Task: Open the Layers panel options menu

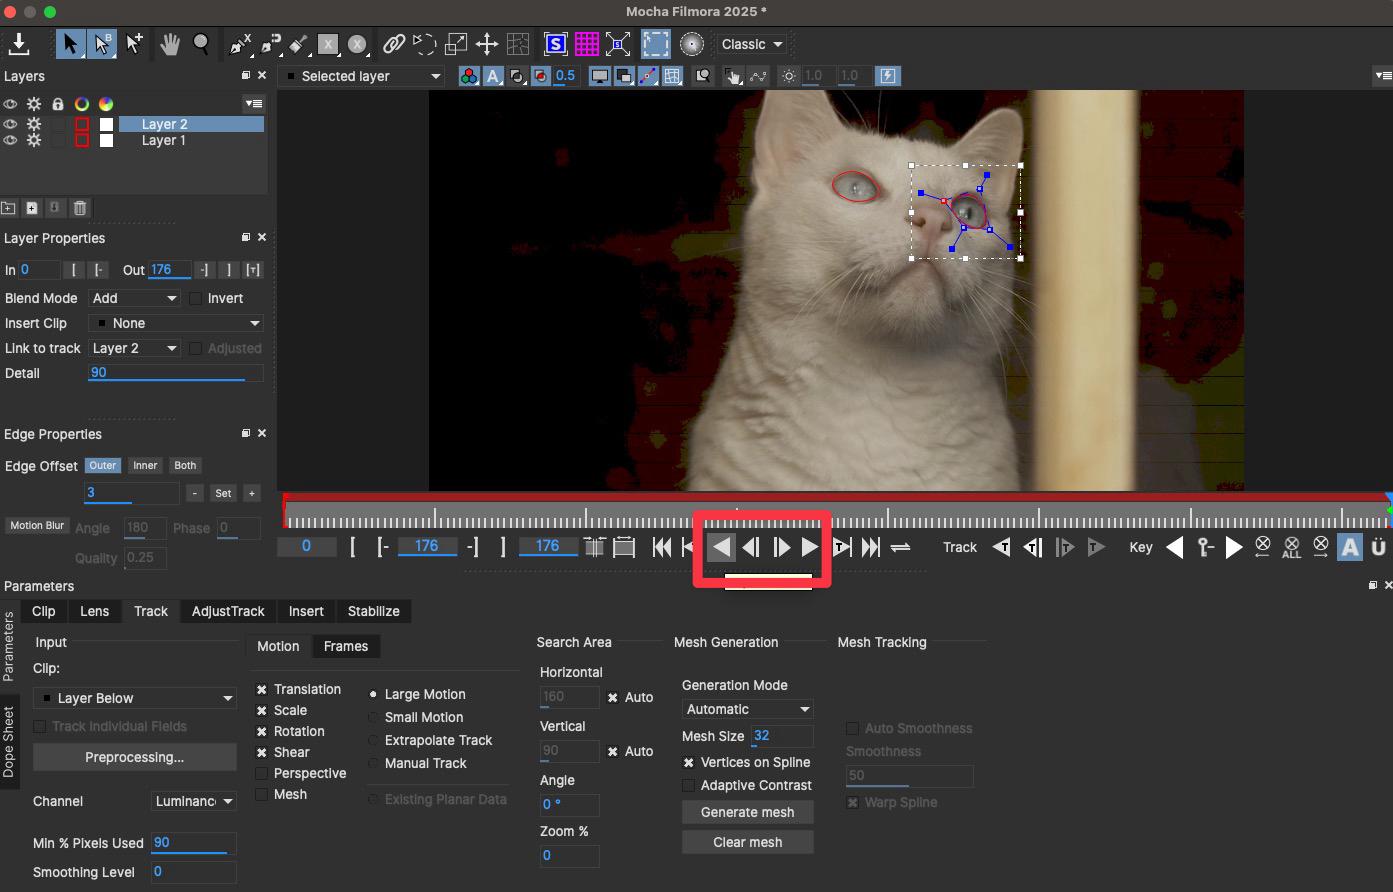Action: [x=254, y=103]
